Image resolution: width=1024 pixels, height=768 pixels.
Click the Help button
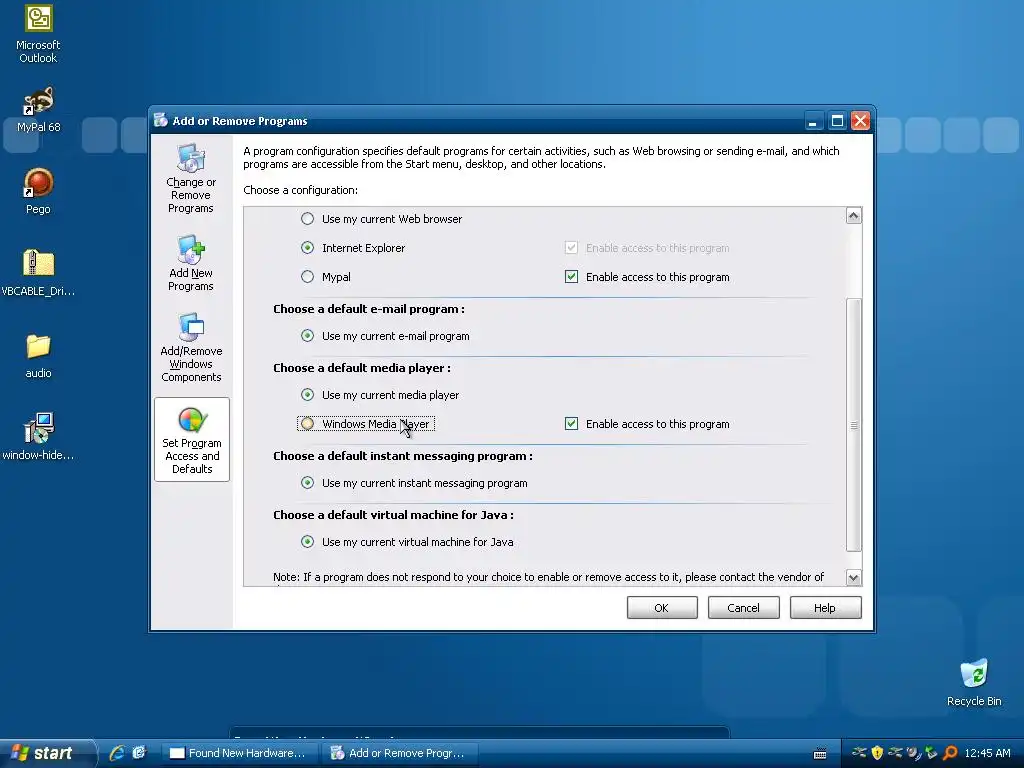click(x=825, y=607)
